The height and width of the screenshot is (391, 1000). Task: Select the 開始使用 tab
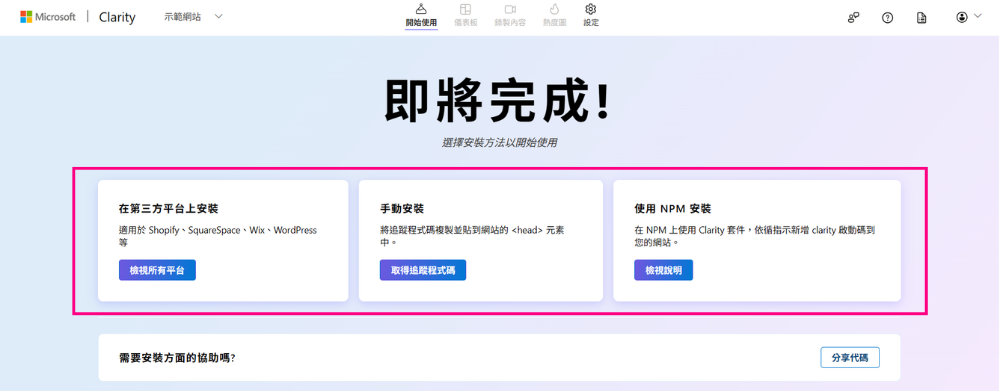pyautogui.click(x=422, y=17)
